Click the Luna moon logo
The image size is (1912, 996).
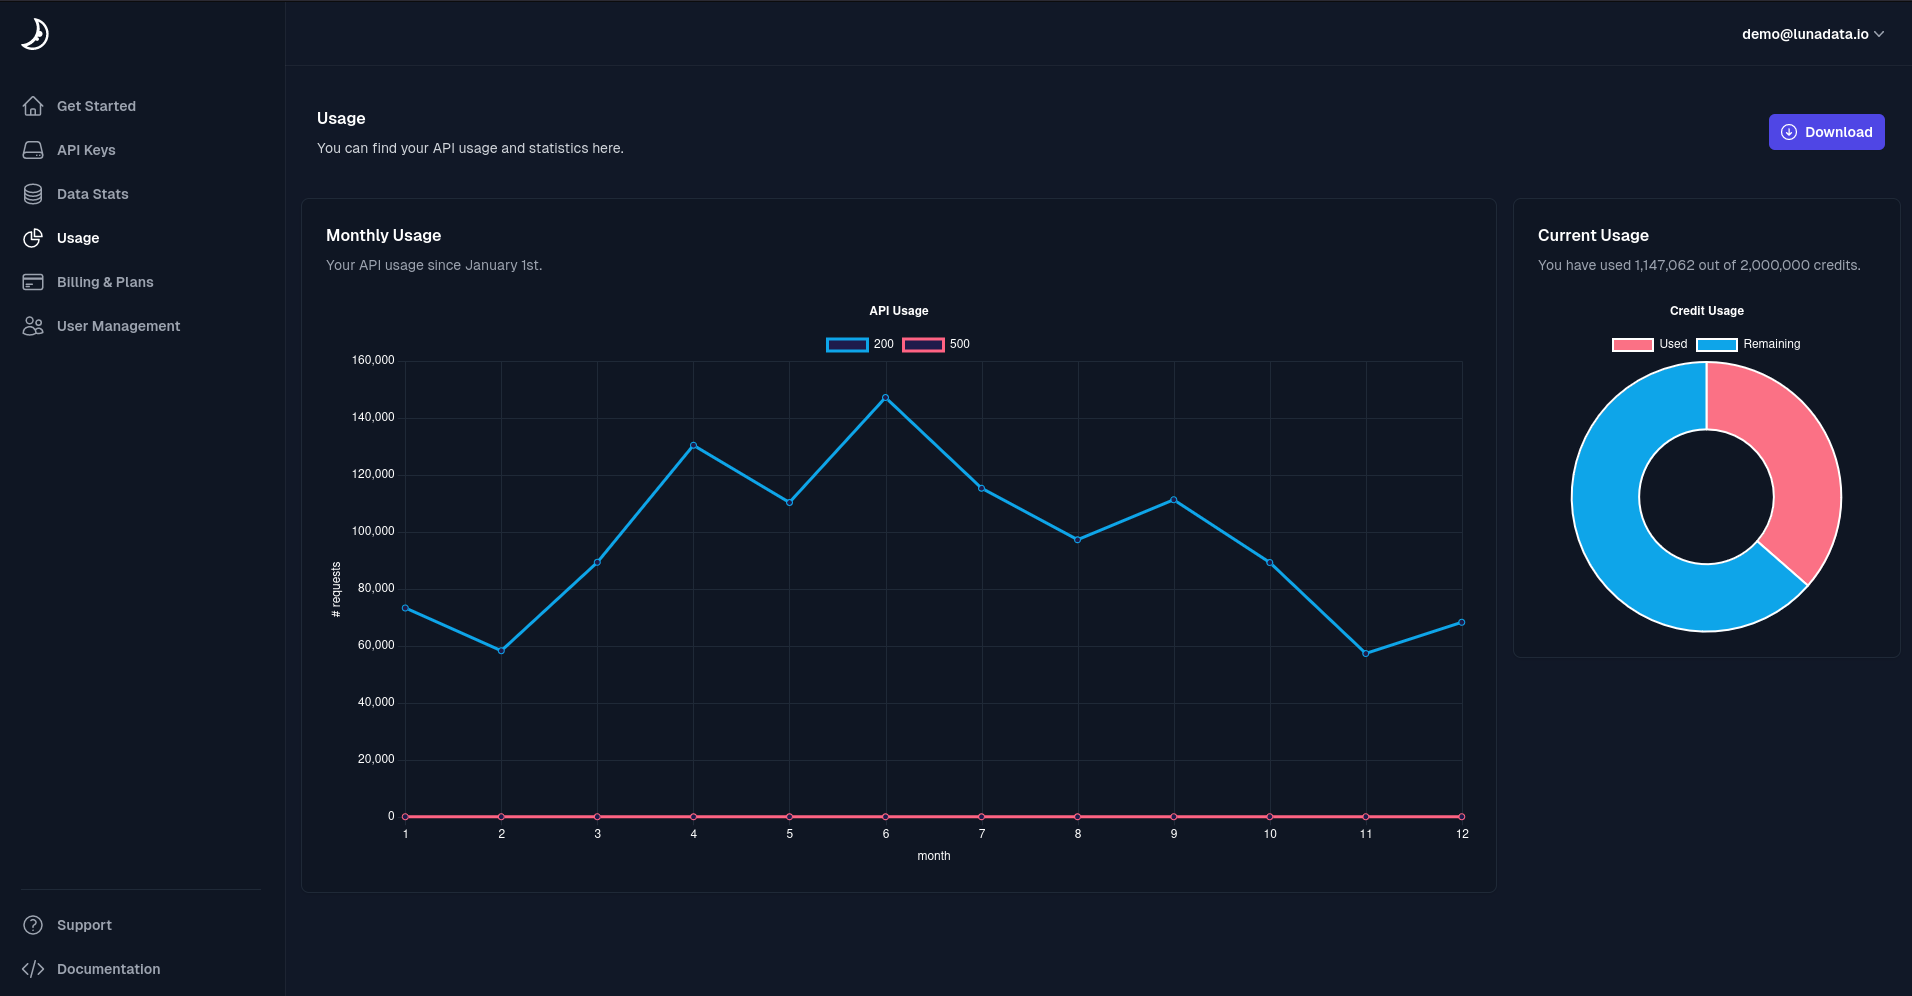pyautogui.click(x=35, y=34)
